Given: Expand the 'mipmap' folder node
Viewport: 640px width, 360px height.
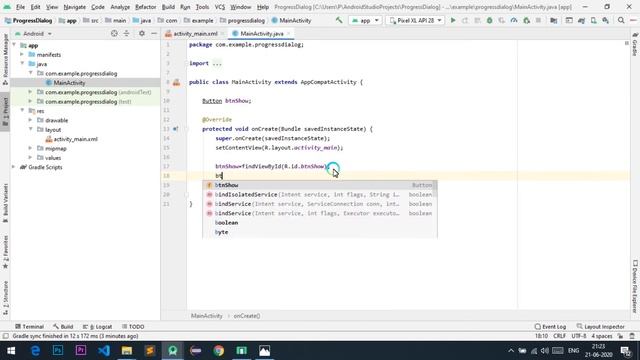Looking at the screenshot, I should [31, 148].
